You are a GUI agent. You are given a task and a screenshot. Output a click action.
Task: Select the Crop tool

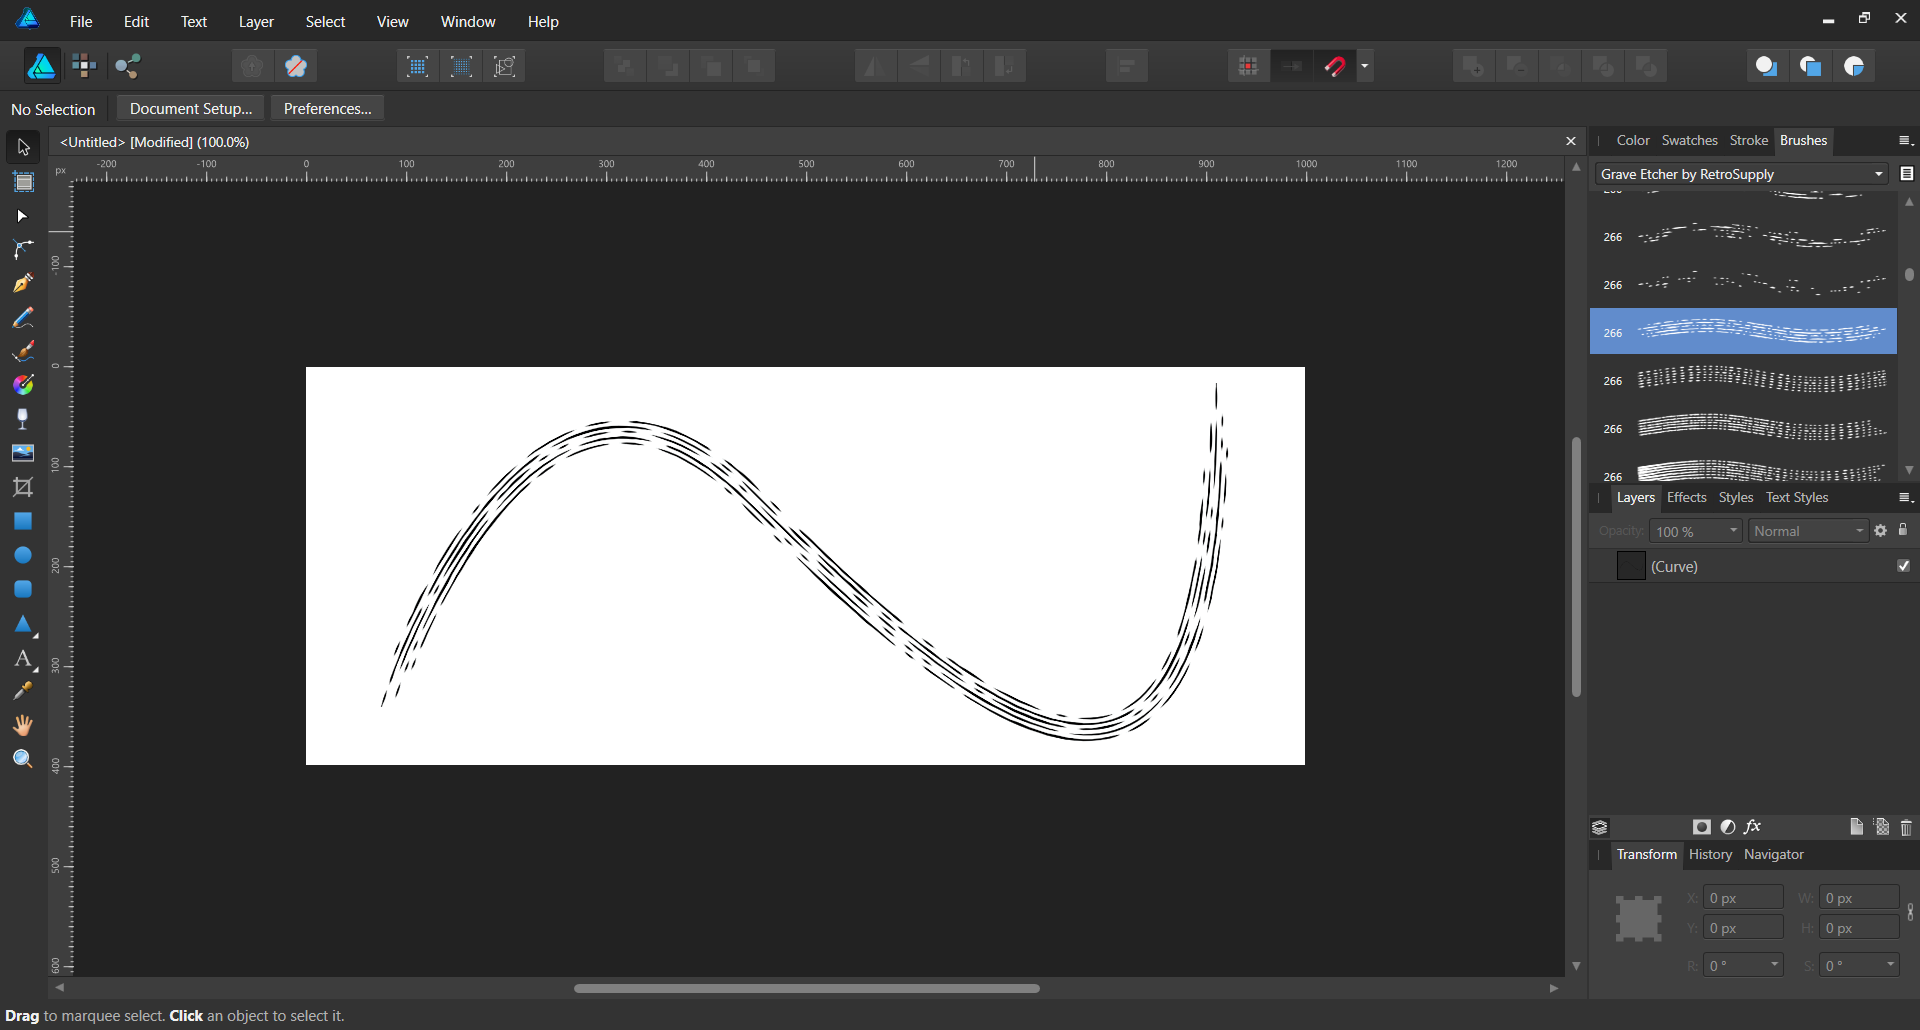pos(23,488)
